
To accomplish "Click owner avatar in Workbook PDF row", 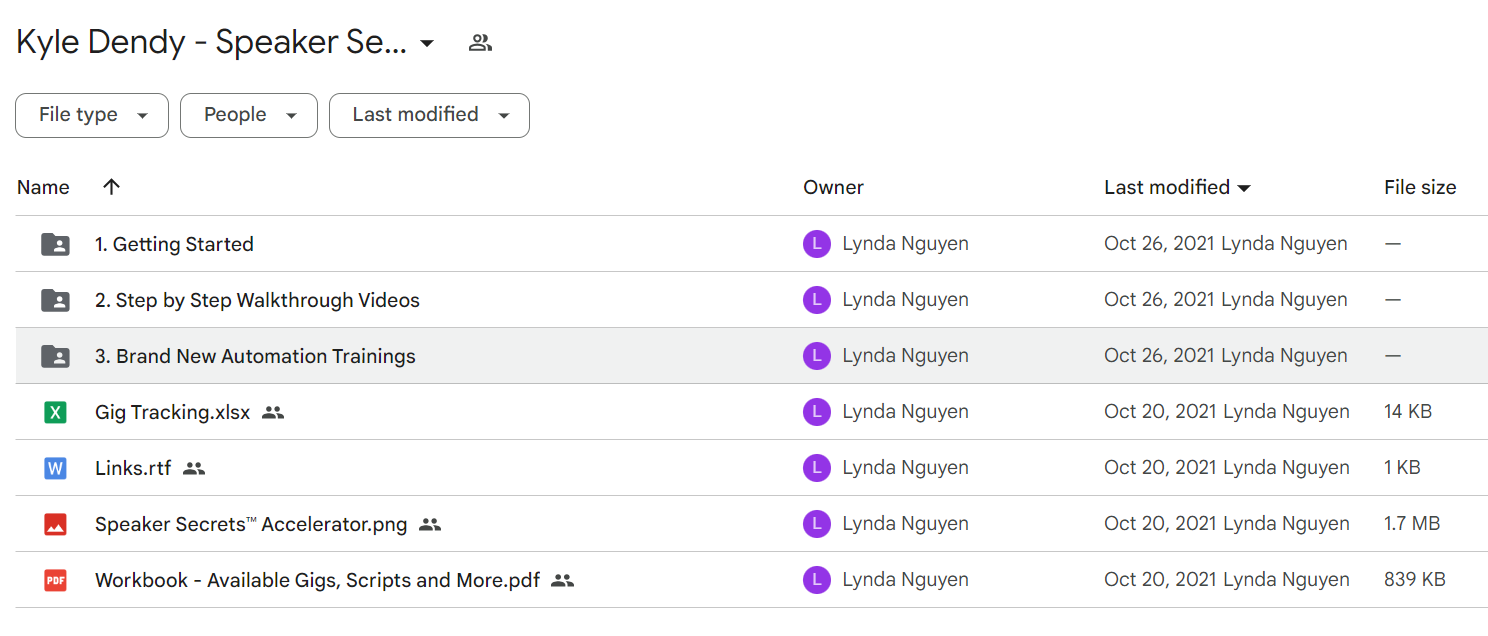I will (x=817, y=580).
